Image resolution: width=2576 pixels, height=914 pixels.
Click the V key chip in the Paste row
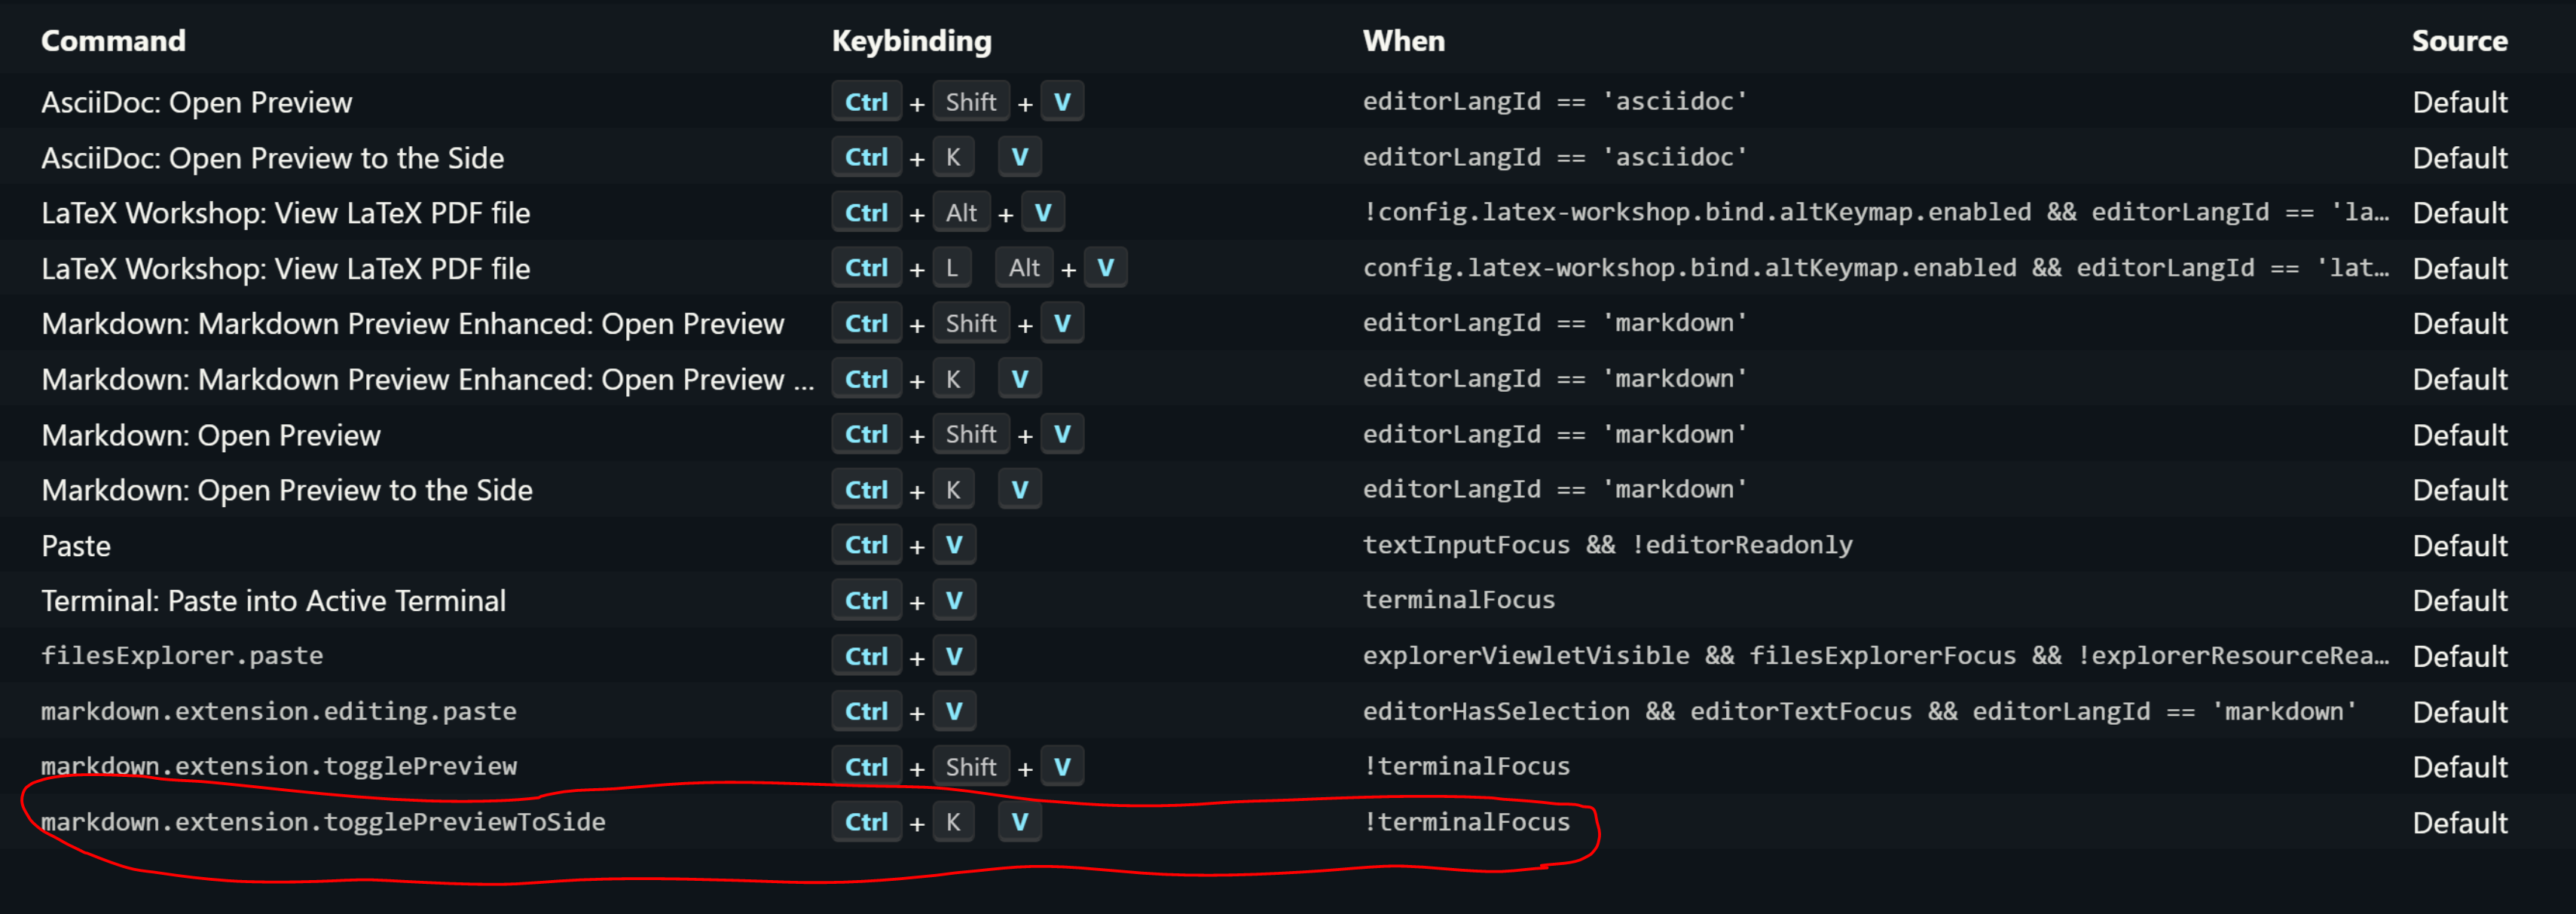tap(954, 545)
